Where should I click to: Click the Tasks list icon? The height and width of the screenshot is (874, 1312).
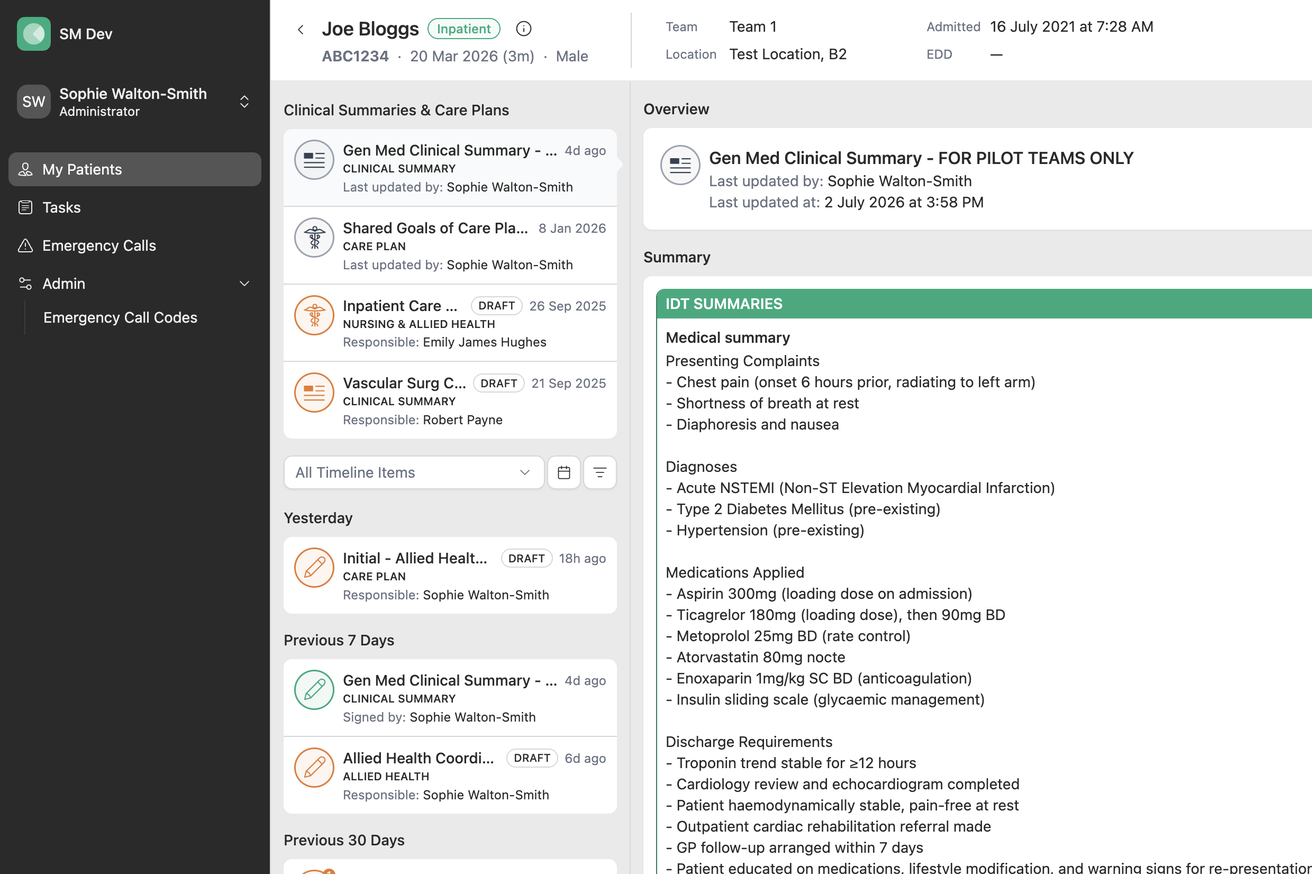pos(26,207)
